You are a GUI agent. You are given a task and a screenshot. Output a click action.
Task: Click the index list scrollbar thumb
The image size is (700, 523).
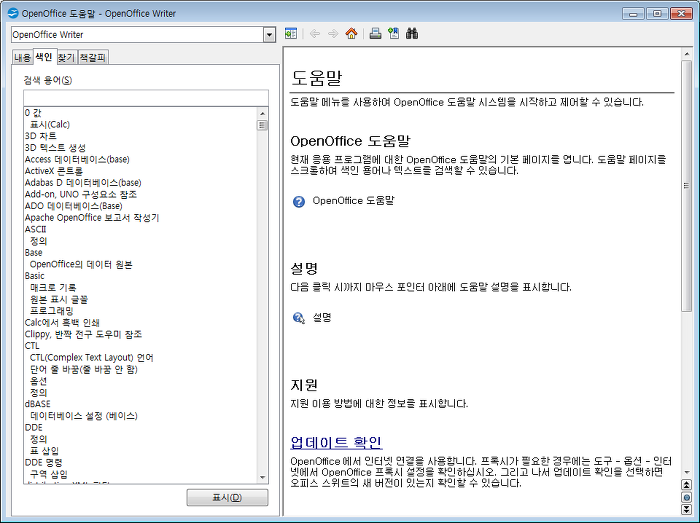(x=262, y=125)
